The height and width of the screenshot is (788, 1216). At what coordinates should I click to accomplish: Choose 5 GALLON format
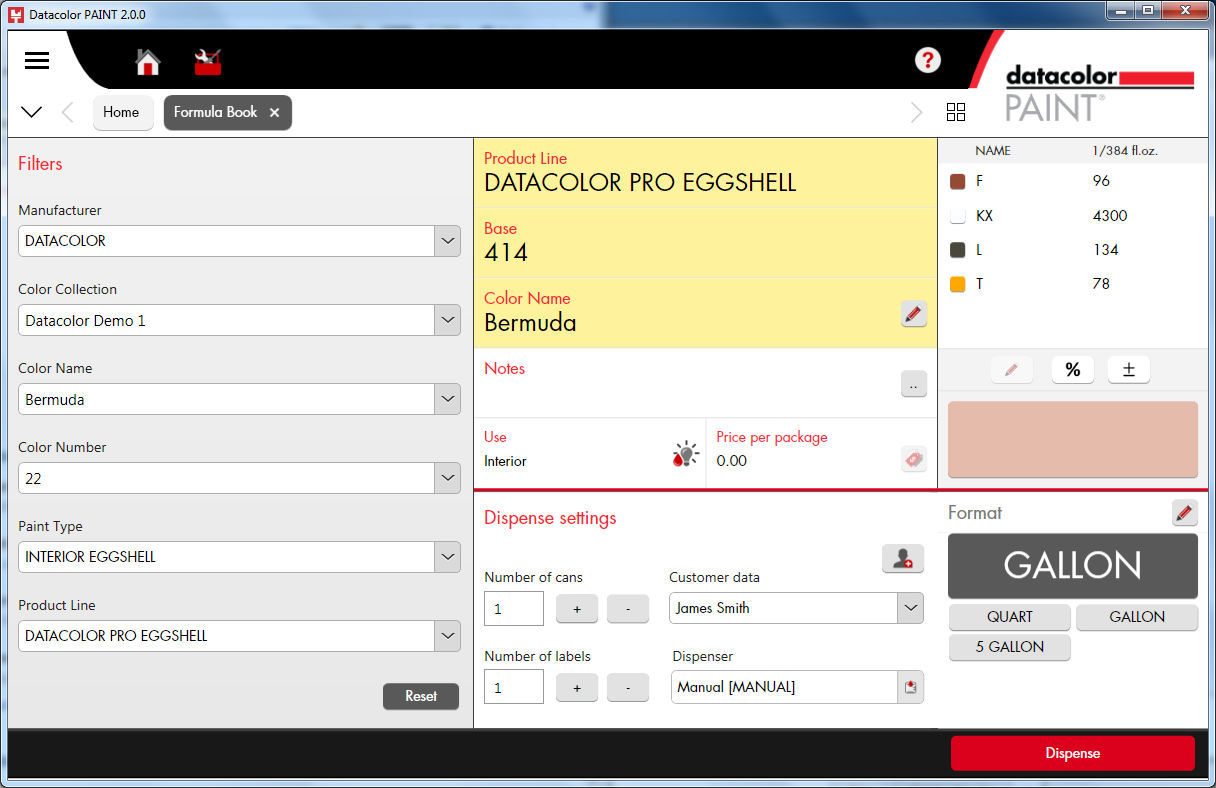1009,647
